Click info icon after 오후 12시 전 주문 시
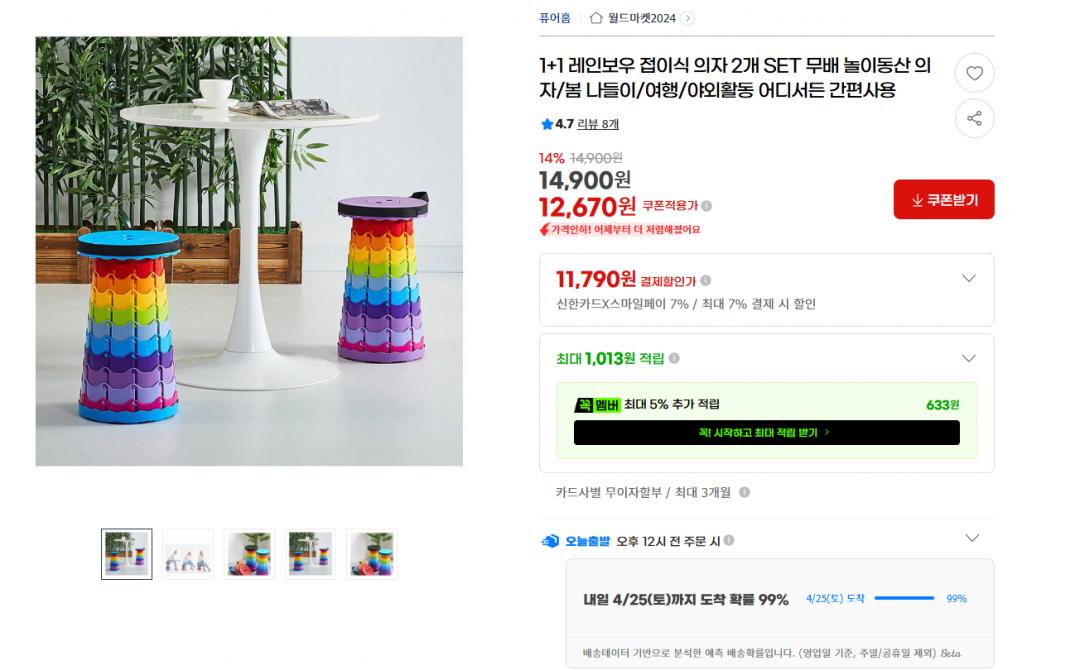The width and height of the screenshot is (1080, 670). [x=729, y=541]
